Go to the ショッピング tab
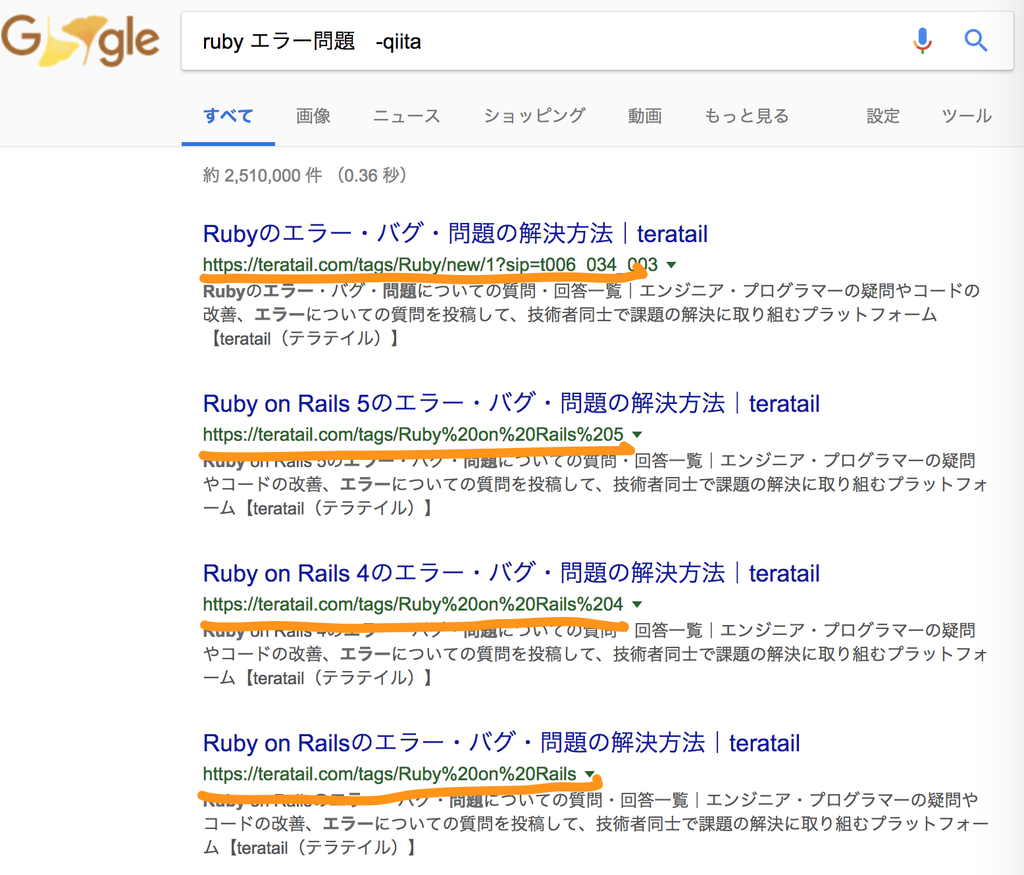1024x875 pixels. point(534,116)
